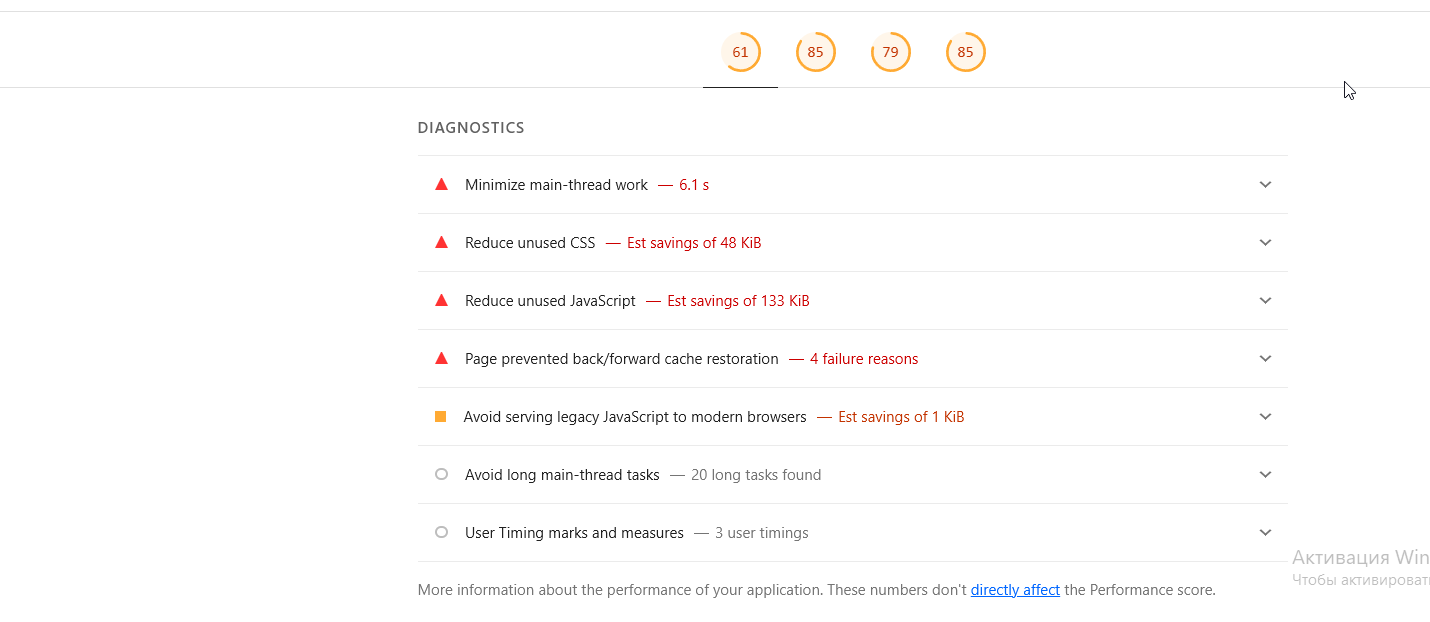The image size is (1430, 622).
Task: Click the "Page prevented back/forward cache restoration" title
Action: (621, 359)
